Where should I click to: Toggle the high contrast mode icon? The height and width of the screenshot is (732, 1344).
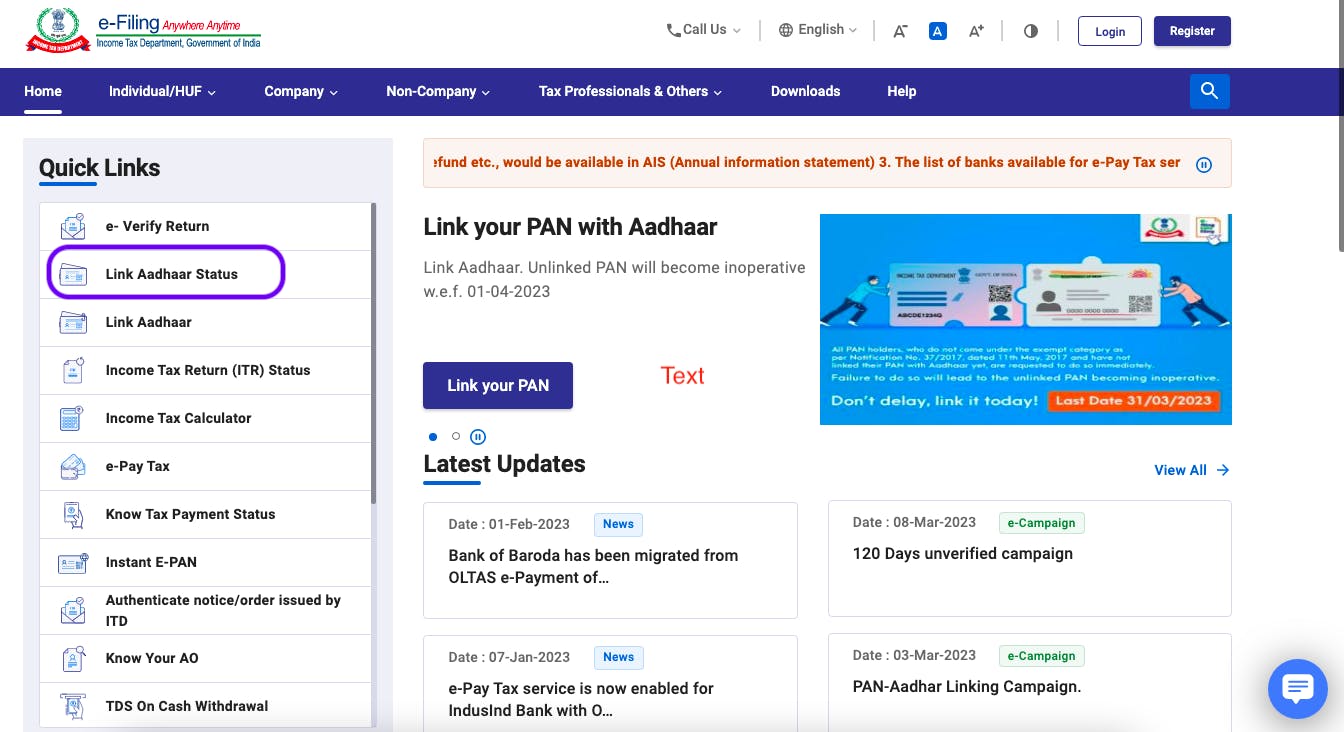1031,31
